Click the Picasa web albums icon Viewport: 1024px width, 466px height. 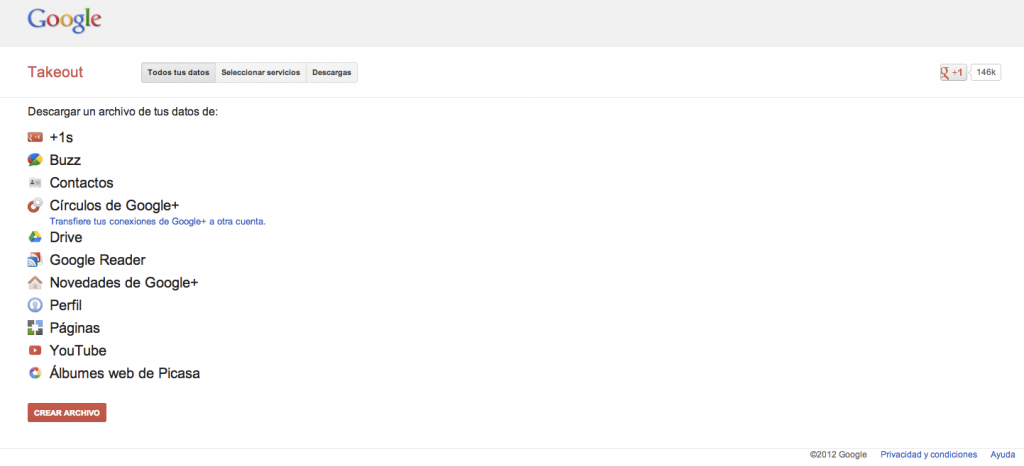35,373
